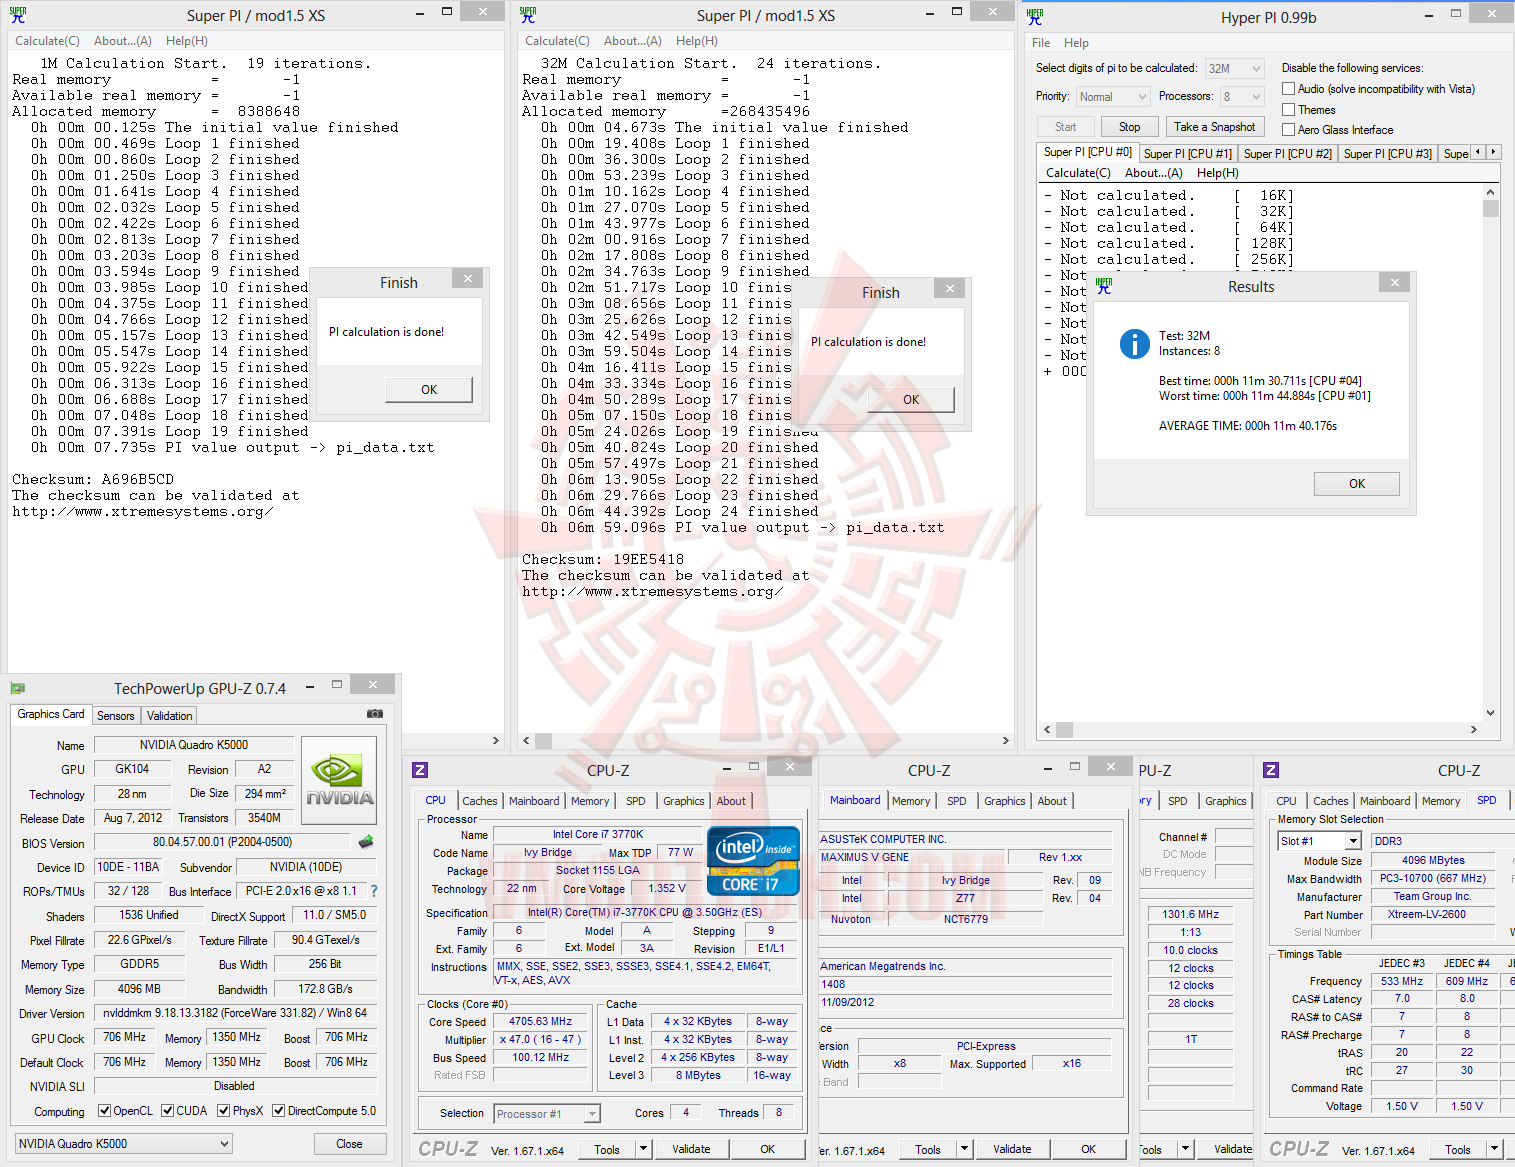
Task: Click OK in the Hyper PI Results dialog
Action: (x=1357, y=484)
